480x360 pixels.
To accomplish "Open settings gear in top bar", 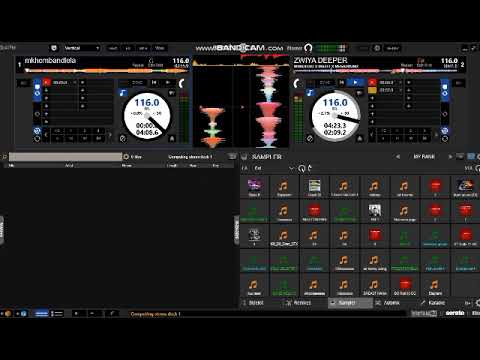I will tap(377, 48).
